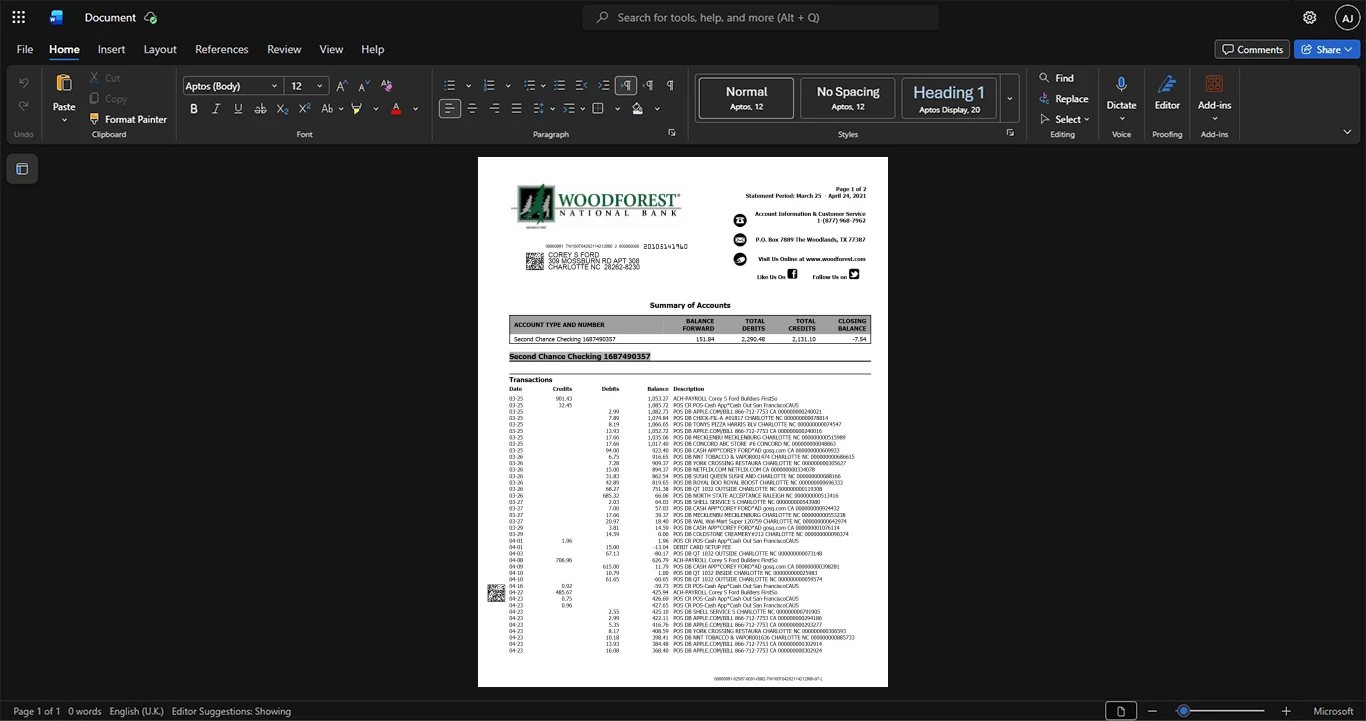Expand highlight colour dropdown arrow
Screen dimensions: 1366x721
coord(376,108)
